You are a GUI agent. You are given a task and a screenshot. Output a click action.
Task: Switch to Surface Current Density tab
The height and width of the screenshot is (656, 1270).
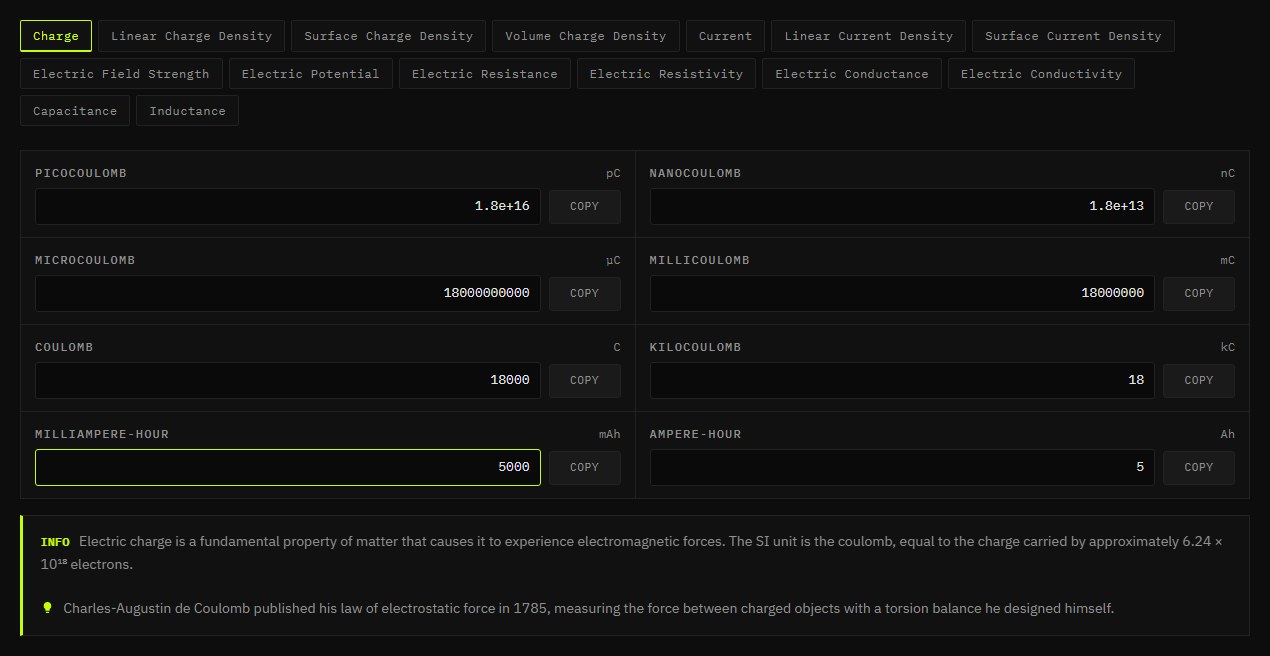(x=1073, y=36)
